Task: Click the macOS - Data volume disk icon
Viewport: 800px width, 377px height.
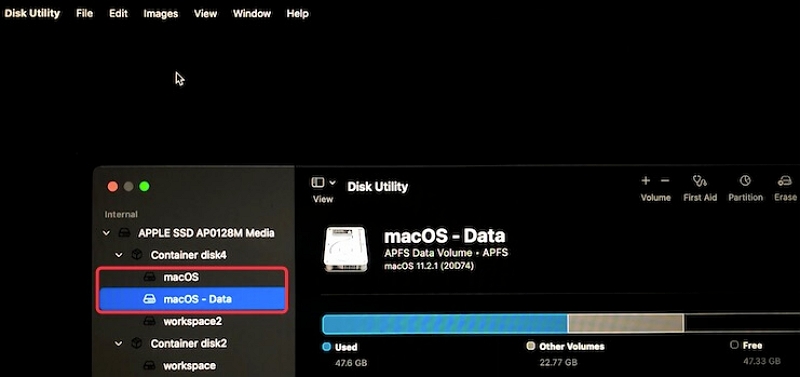Action: [x=149, y=299]
